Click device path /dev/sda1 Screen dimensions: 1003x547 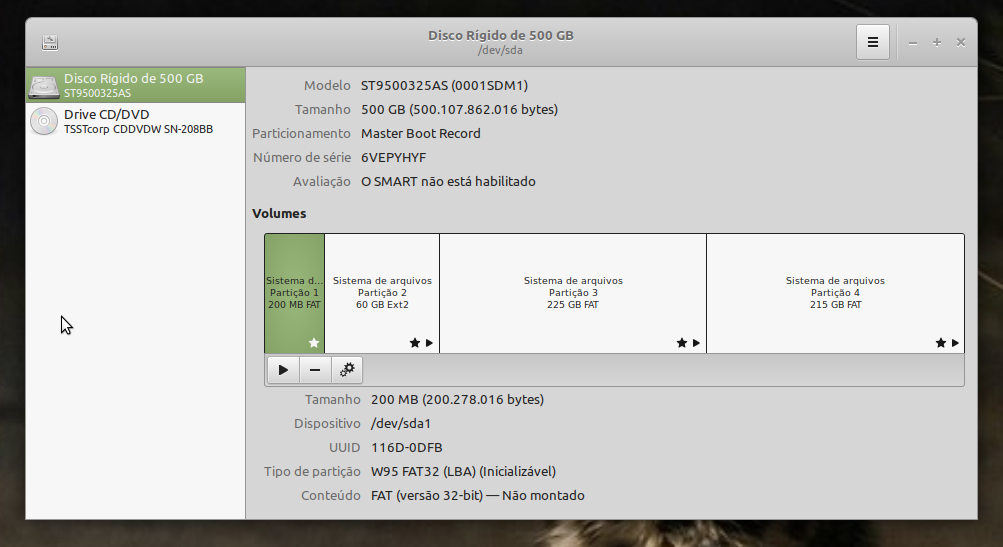[401, 424]
